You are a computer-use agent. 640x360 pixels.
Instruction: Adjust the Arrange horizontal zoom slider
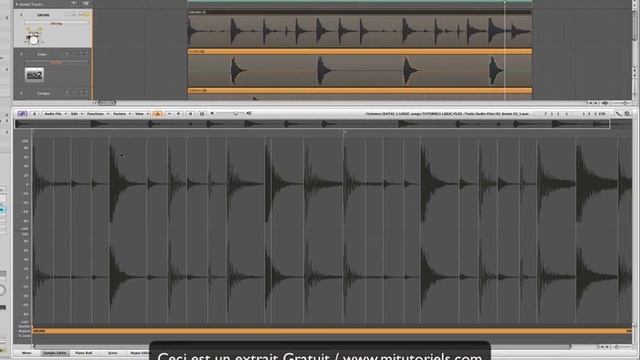624,103
